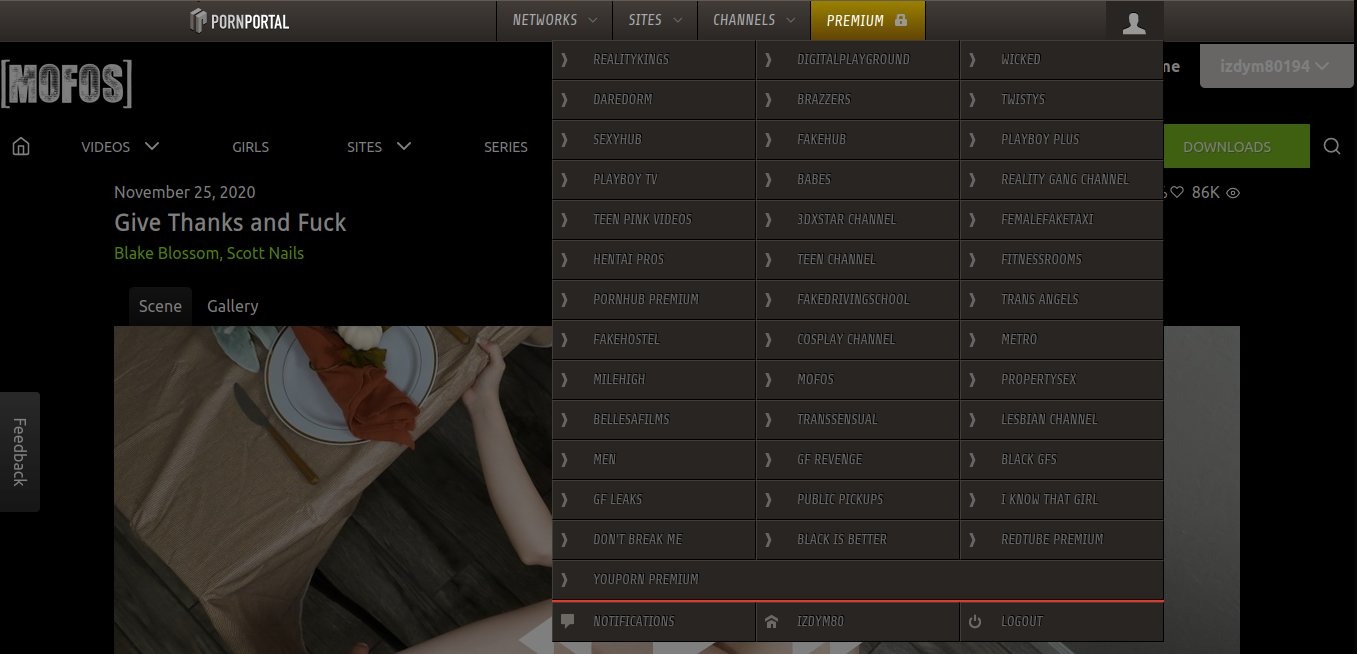Image resolution: width=1357 pixels, height=654 pixels.
Task: Choose MileHigh entry
Action: 654,379
